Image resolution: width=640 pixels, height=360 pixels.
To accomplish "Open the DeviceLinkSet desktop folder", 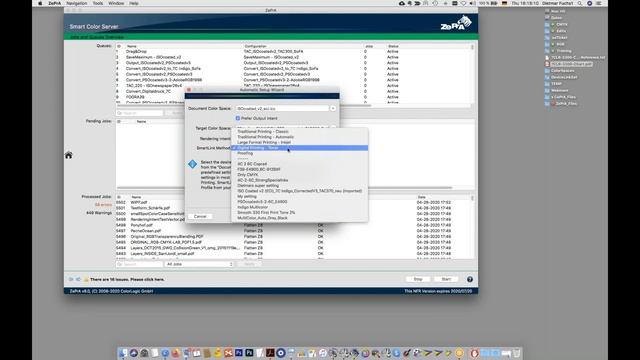I will [x=561, y=77].
